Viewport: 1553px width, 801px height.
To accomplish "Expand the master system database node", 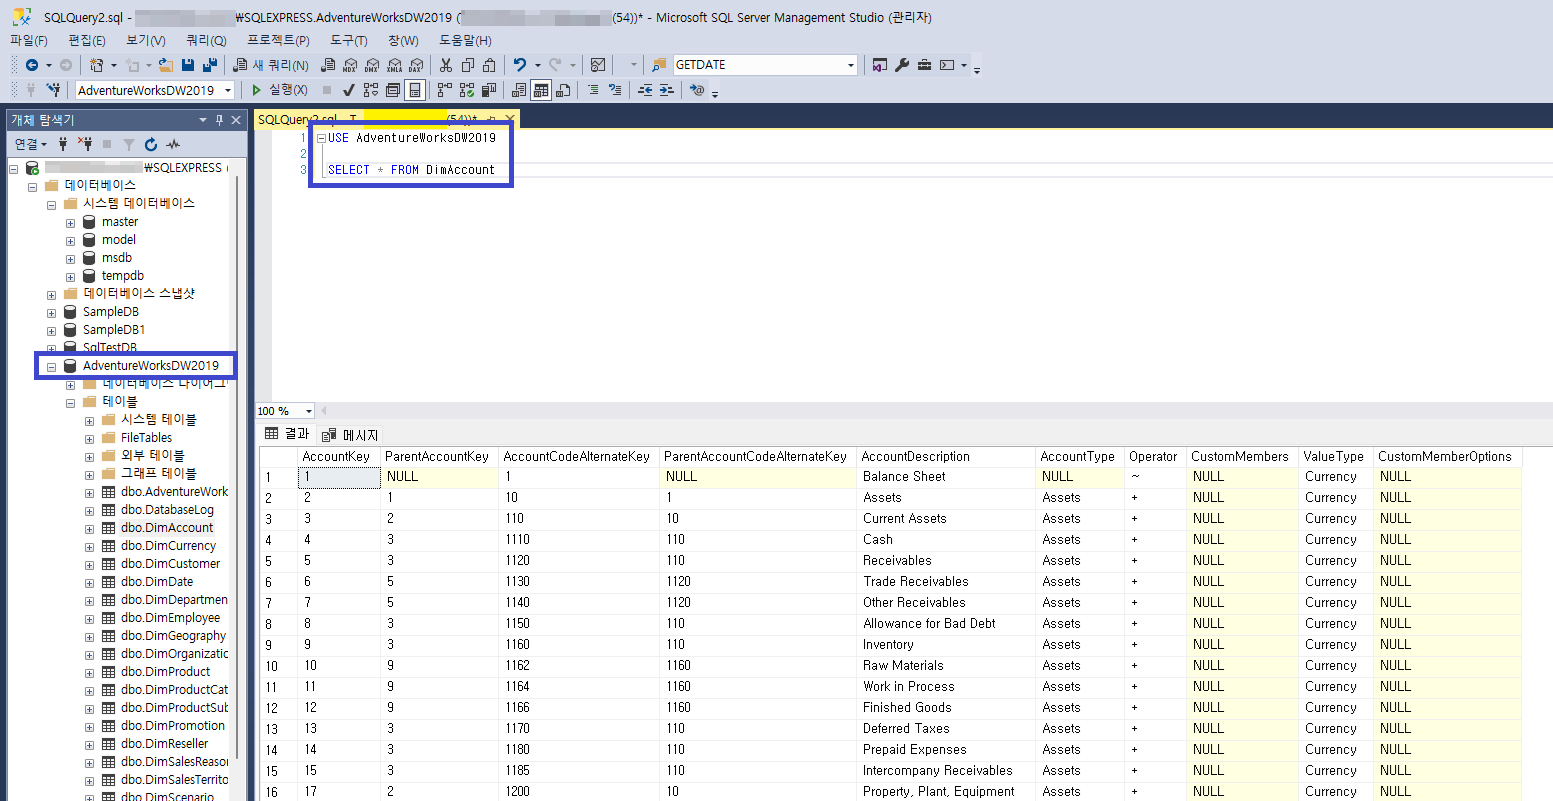I will [x=71, y=222].
